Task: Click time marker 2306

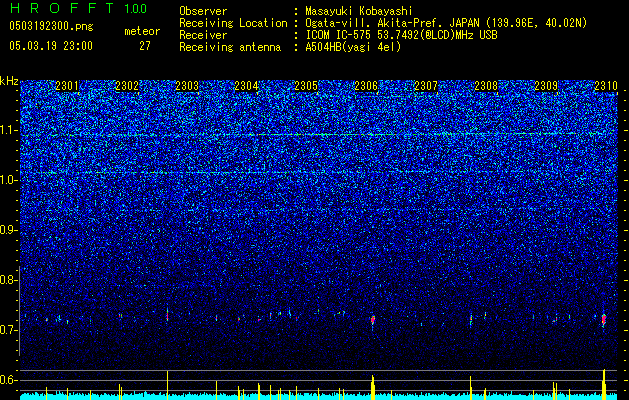Action: click(x=366, y=86)
